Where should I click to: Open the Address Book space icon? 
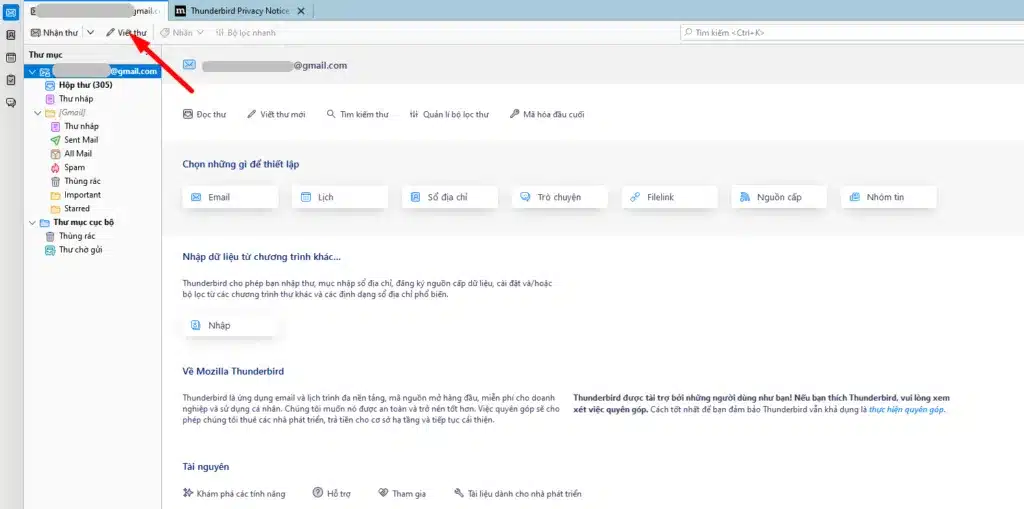pos(10,35)
